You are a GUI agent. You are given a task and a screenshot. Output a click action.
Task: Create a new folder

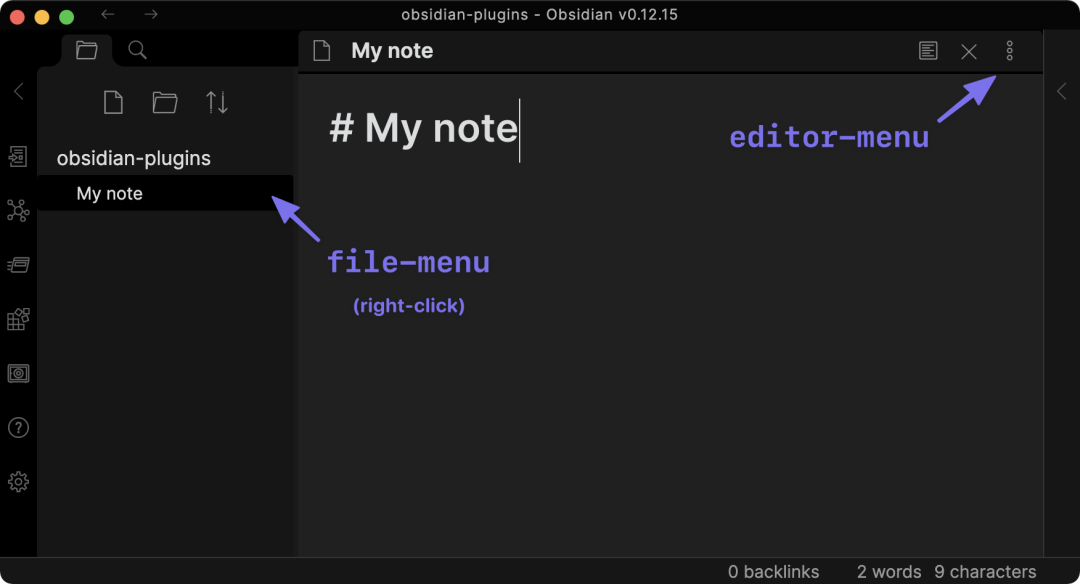click(x=165, y=103)
